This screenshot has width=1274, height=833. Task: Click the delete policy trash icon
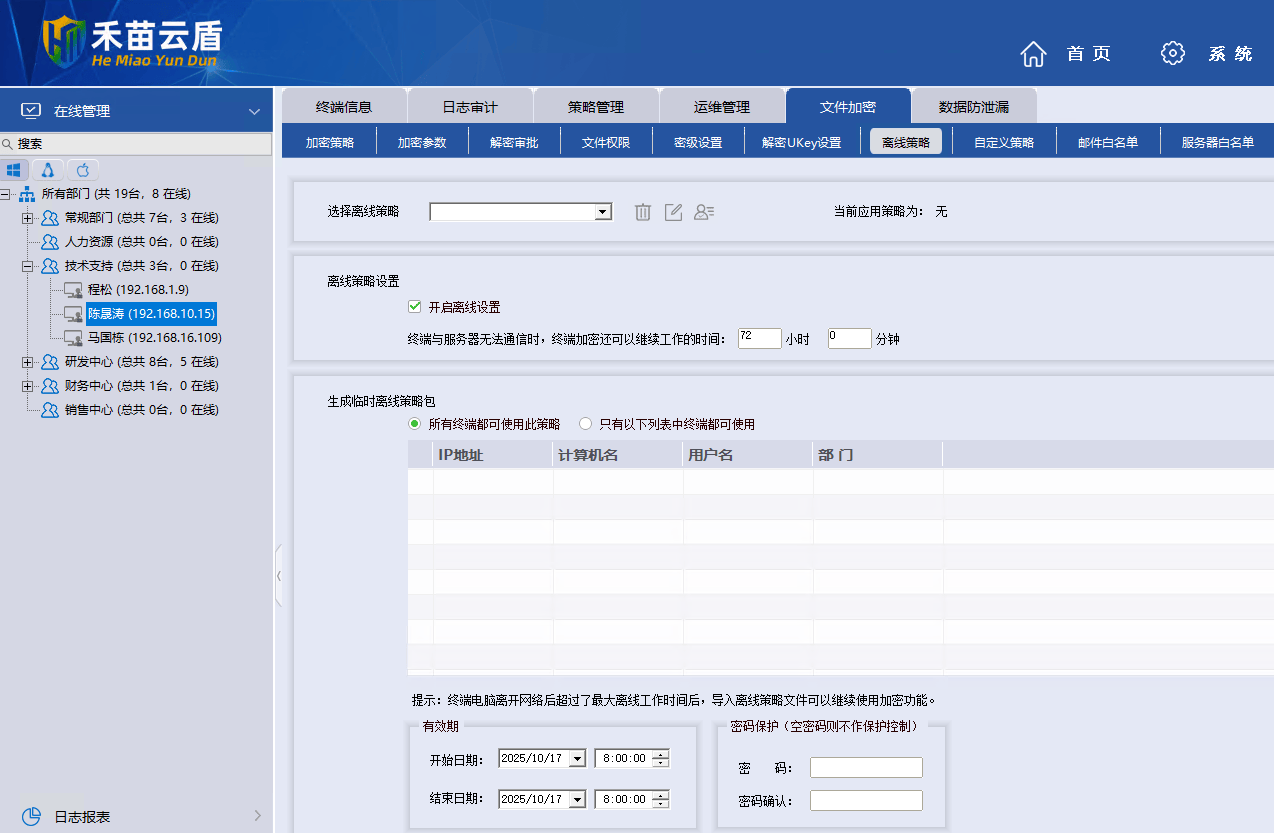[643, 212]
